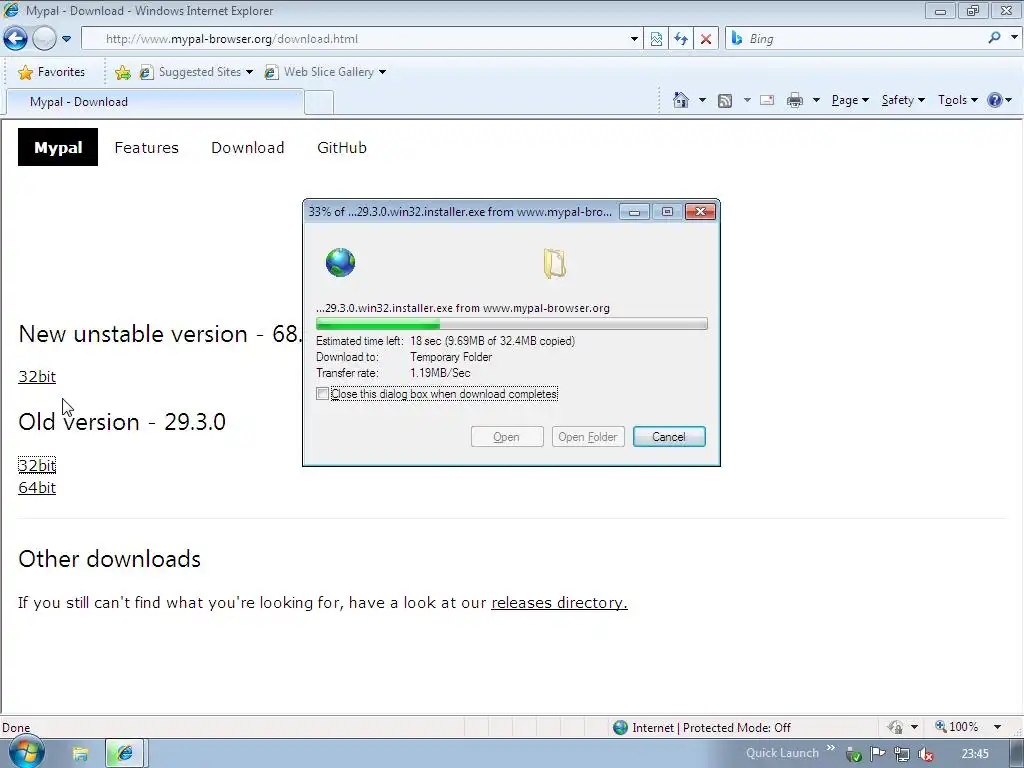Open the GitHub page link
The height and width of the screenshot is (768, 1024).
click(342, 148)
